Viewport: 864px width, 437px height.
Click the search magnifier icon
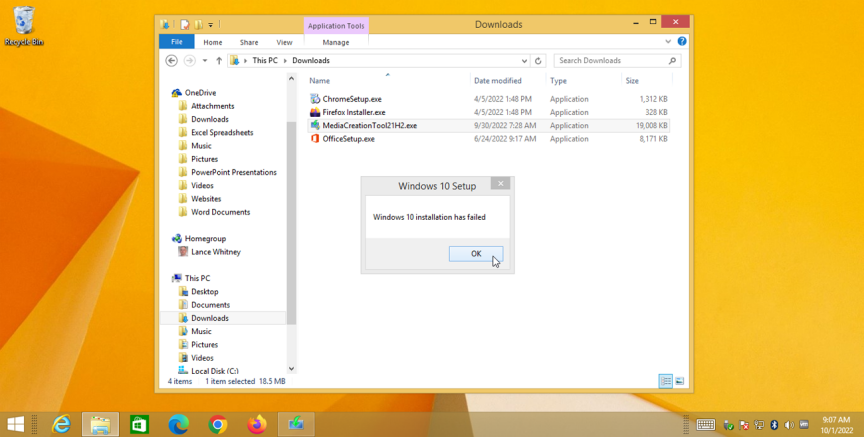pyautogui.click(x=672, y=61)
